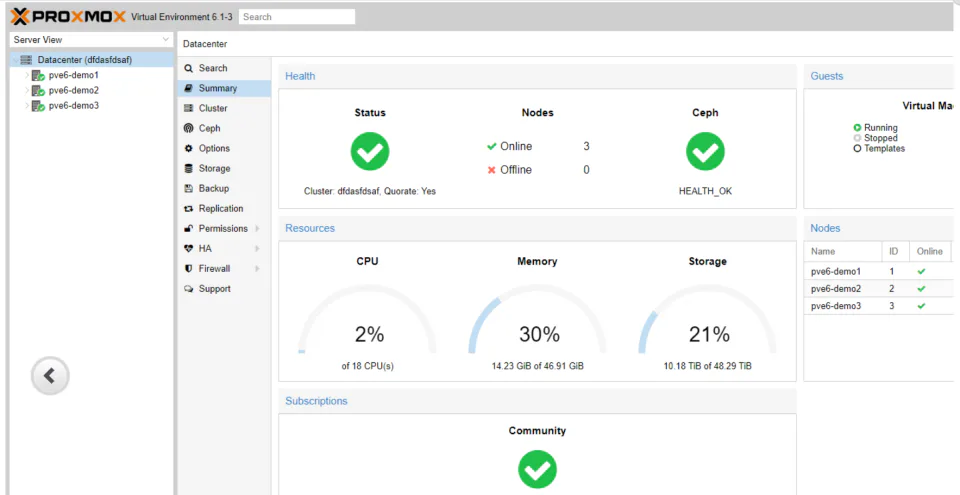Click the HA heartbeat icon
The height and width of the screenshot is (495, 960).
pos(189,249)
